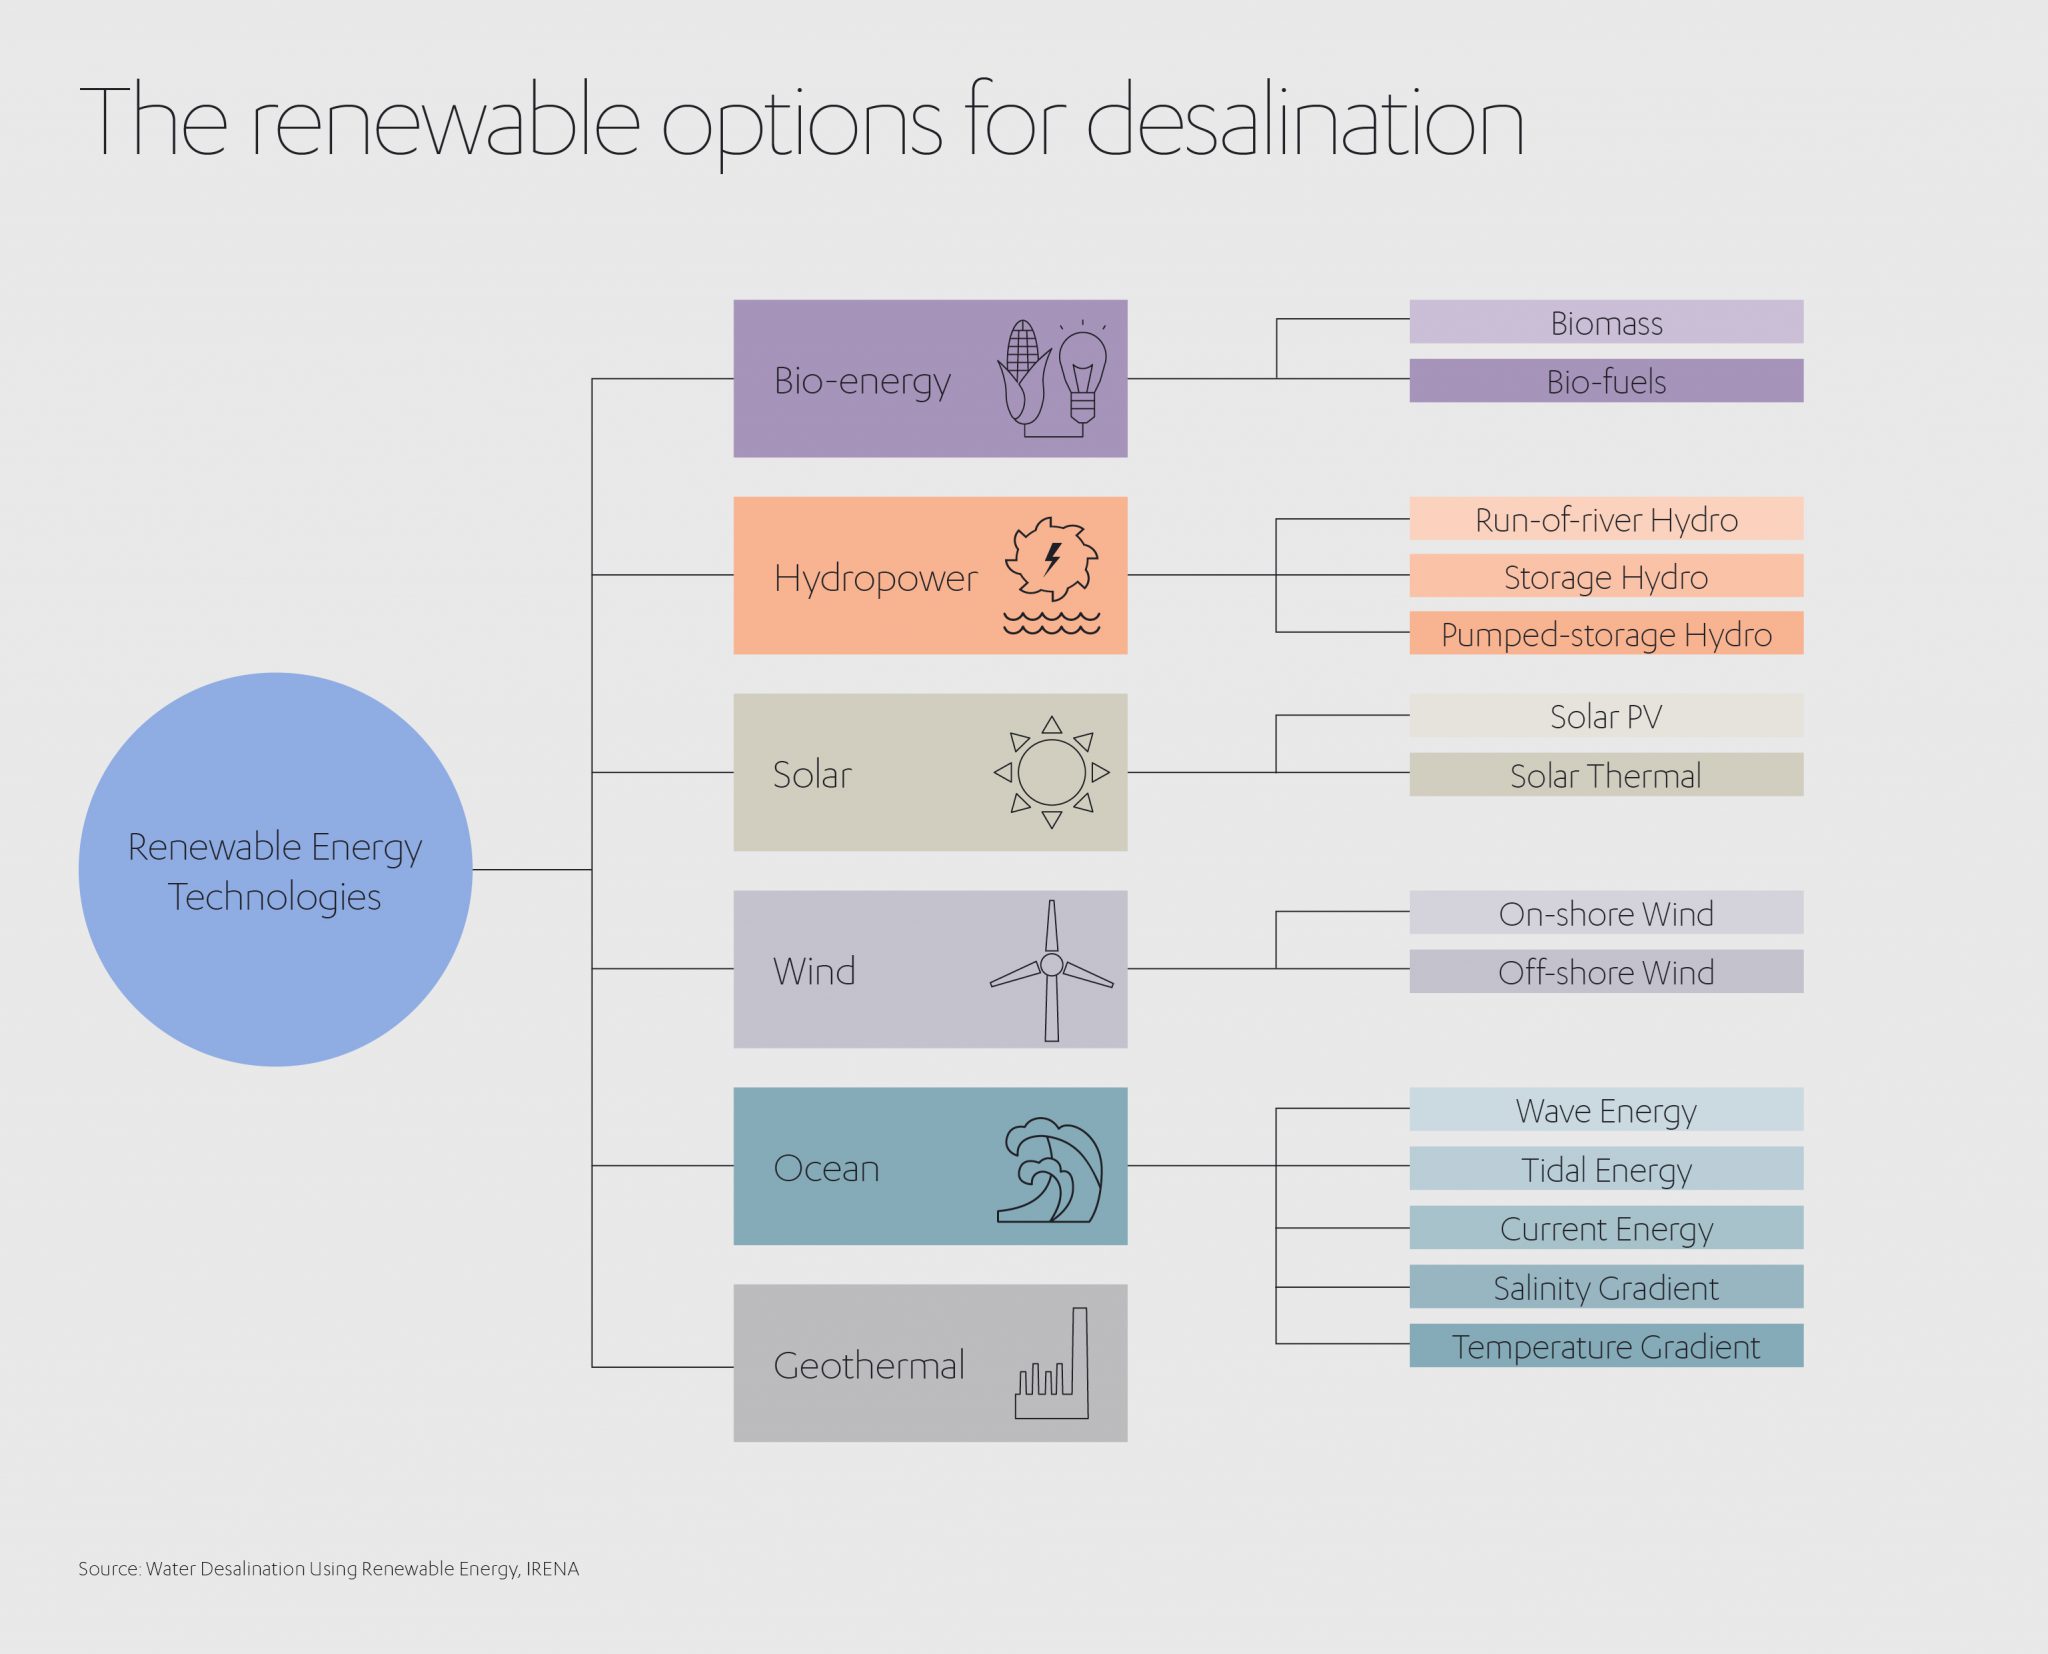Screen dimensions: 2048x1654
Task: Select the Biomass option bar
Action: click(x=1605, y=324)
